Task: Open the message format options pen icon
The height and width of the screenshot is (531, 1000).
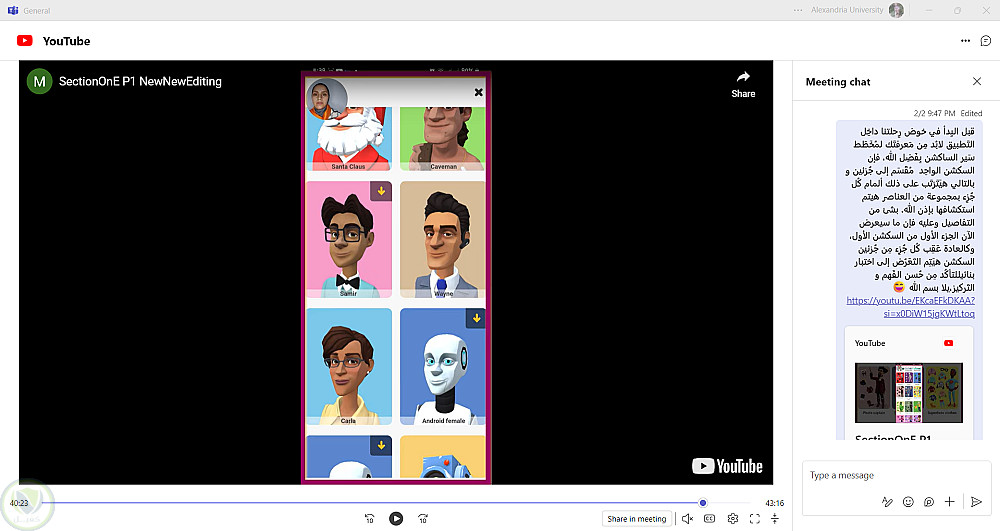Action: pyautogui.click(x=887, y=502)
